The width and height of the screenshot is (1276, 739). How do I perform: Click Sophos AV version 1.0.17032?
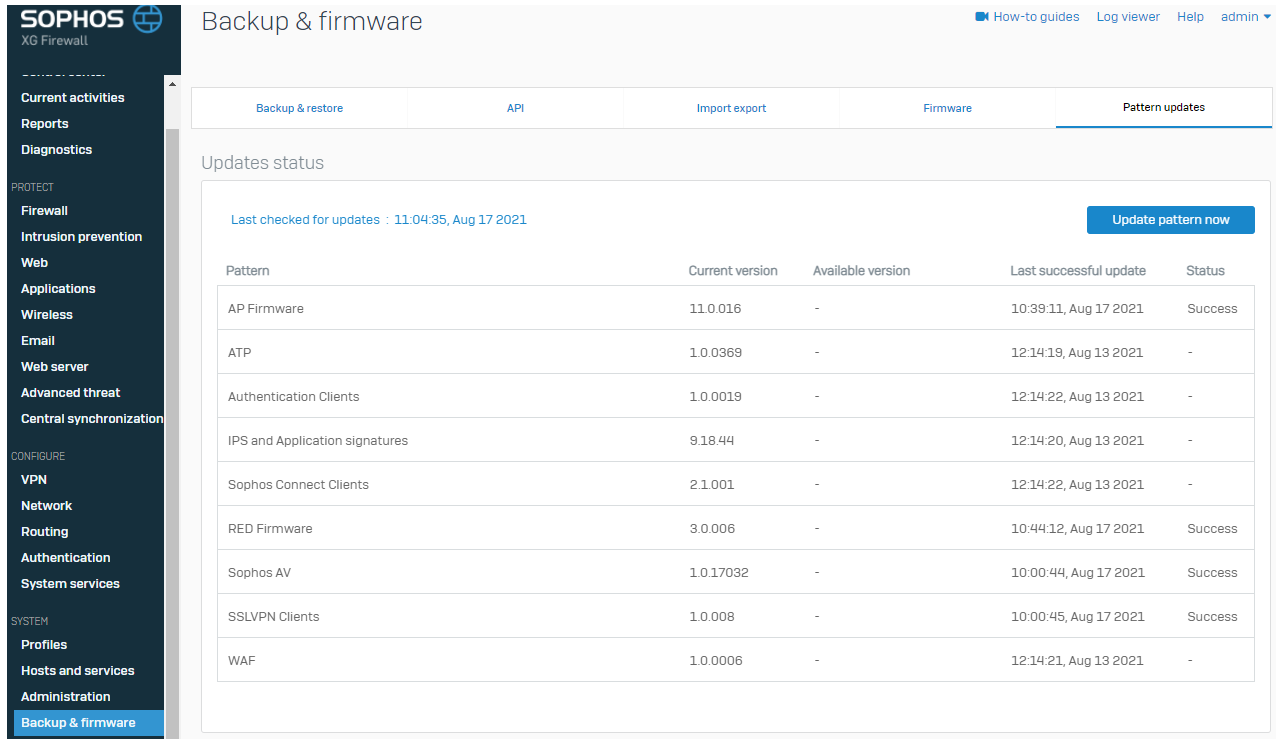point(719,573)
